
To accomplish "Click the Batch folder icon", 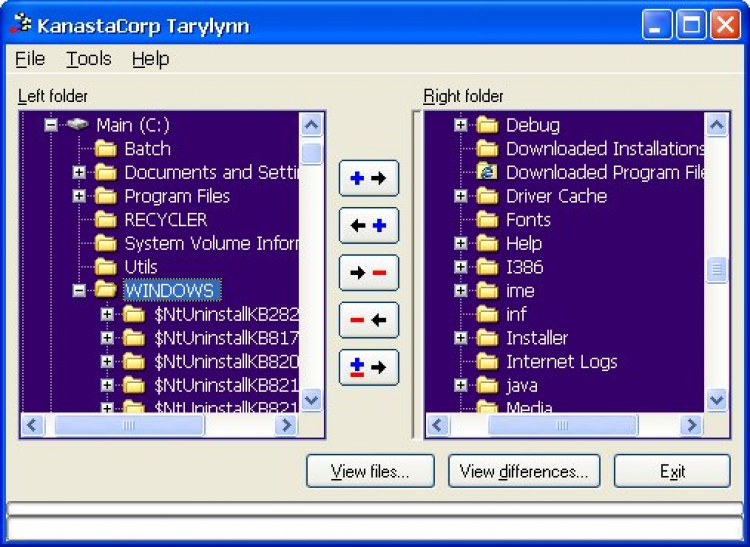I will (106, 149).
